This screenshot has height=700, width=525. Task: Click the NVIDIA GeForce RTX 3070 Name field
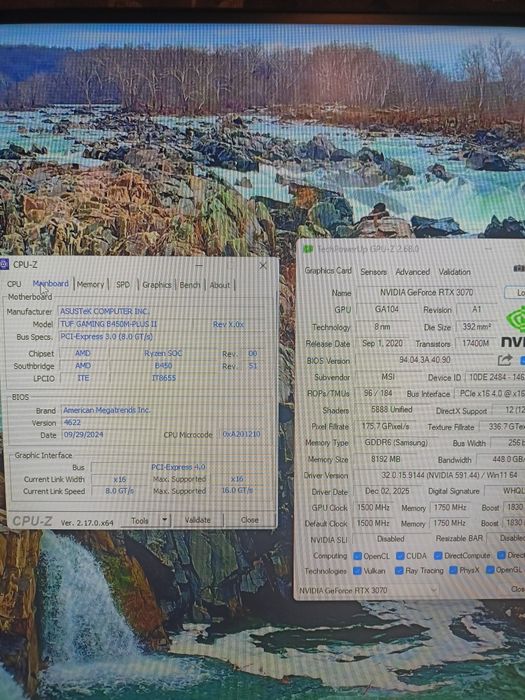tap(426, 292)
